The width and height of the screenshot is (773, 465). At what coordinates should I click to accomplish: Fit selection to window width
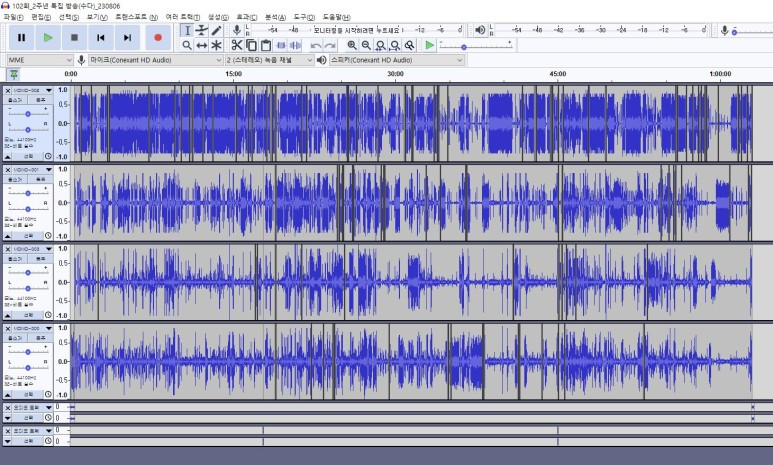point(381,45)
